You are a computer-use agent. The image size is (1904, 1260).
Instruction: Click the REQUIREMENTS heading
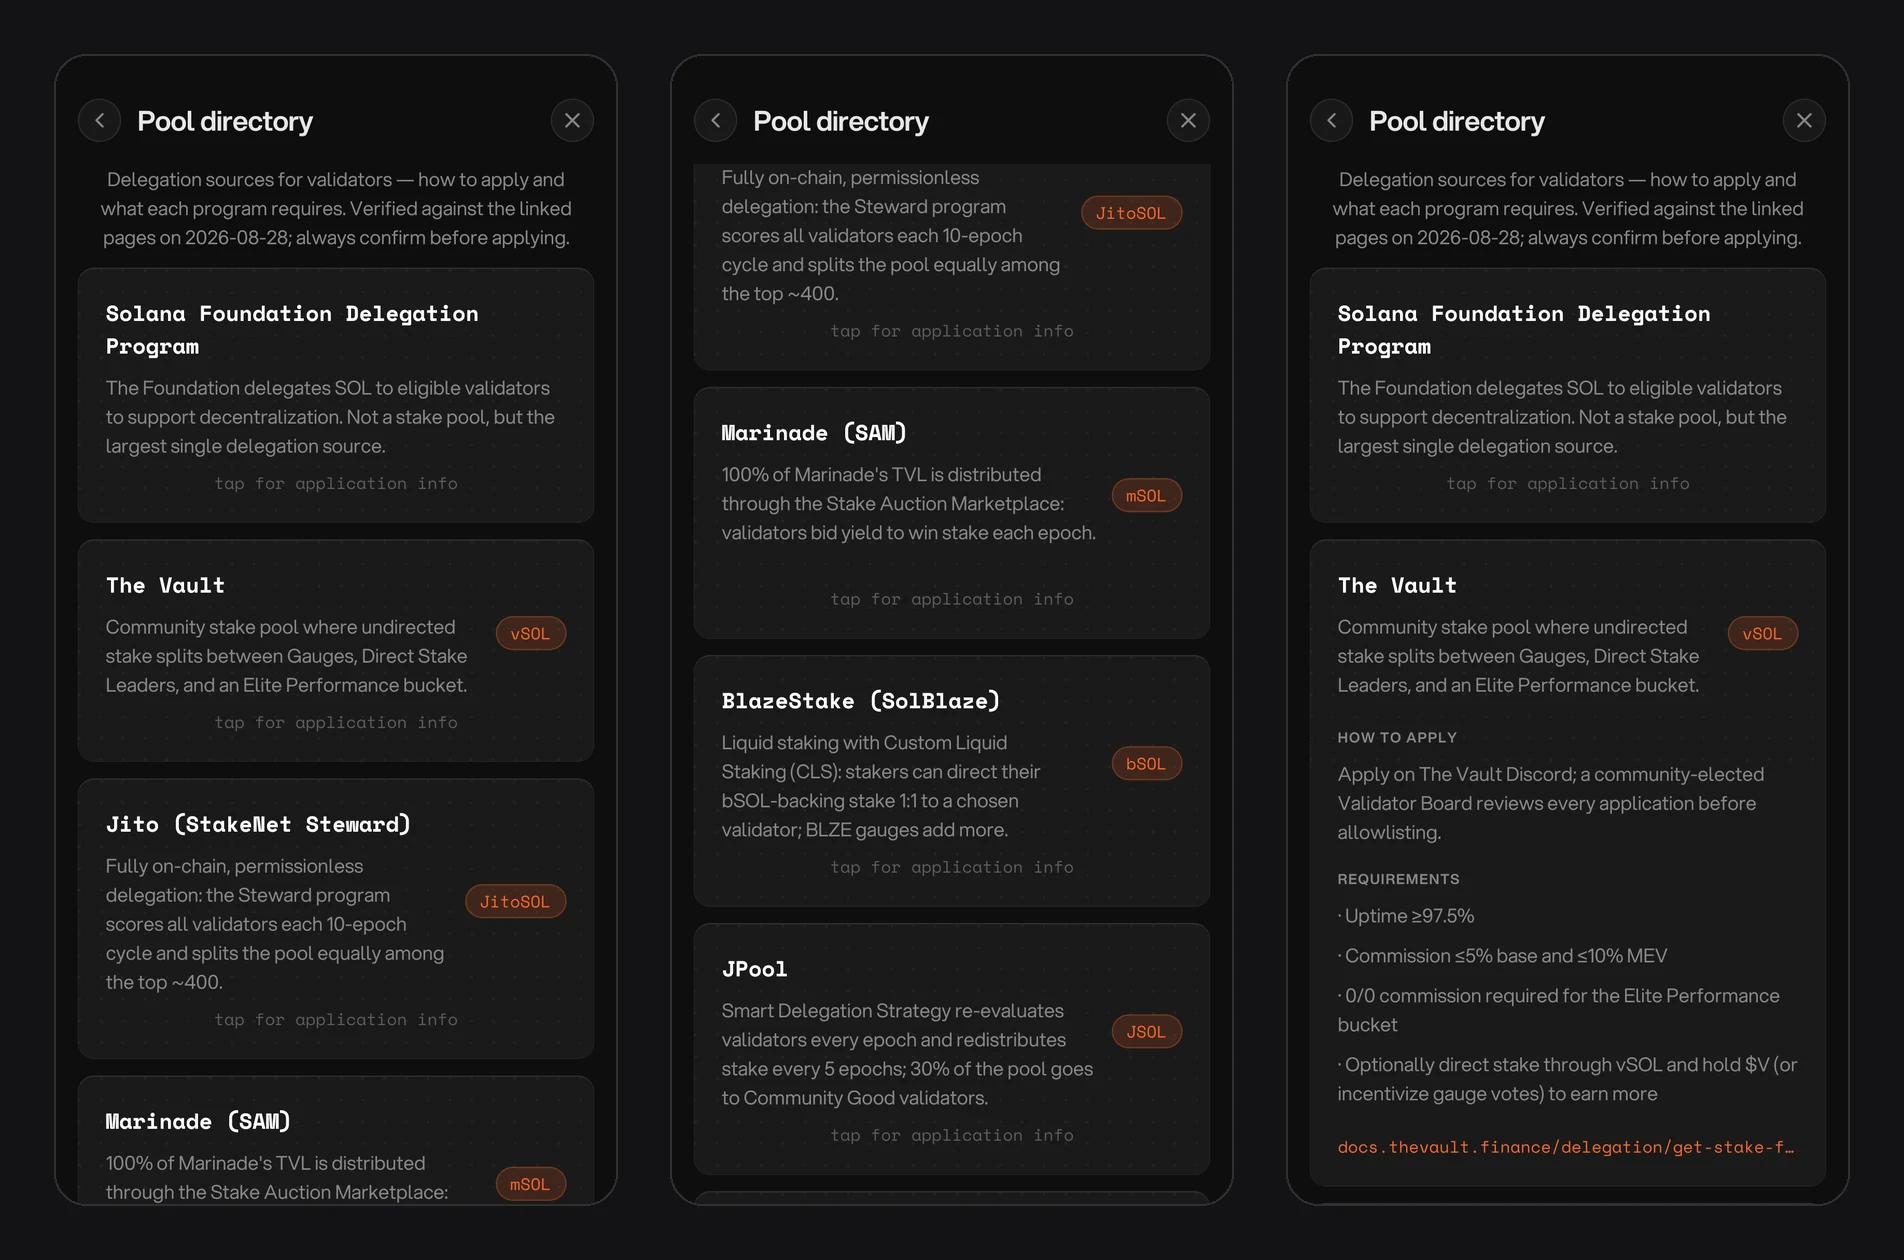[x=1398, y=880]
